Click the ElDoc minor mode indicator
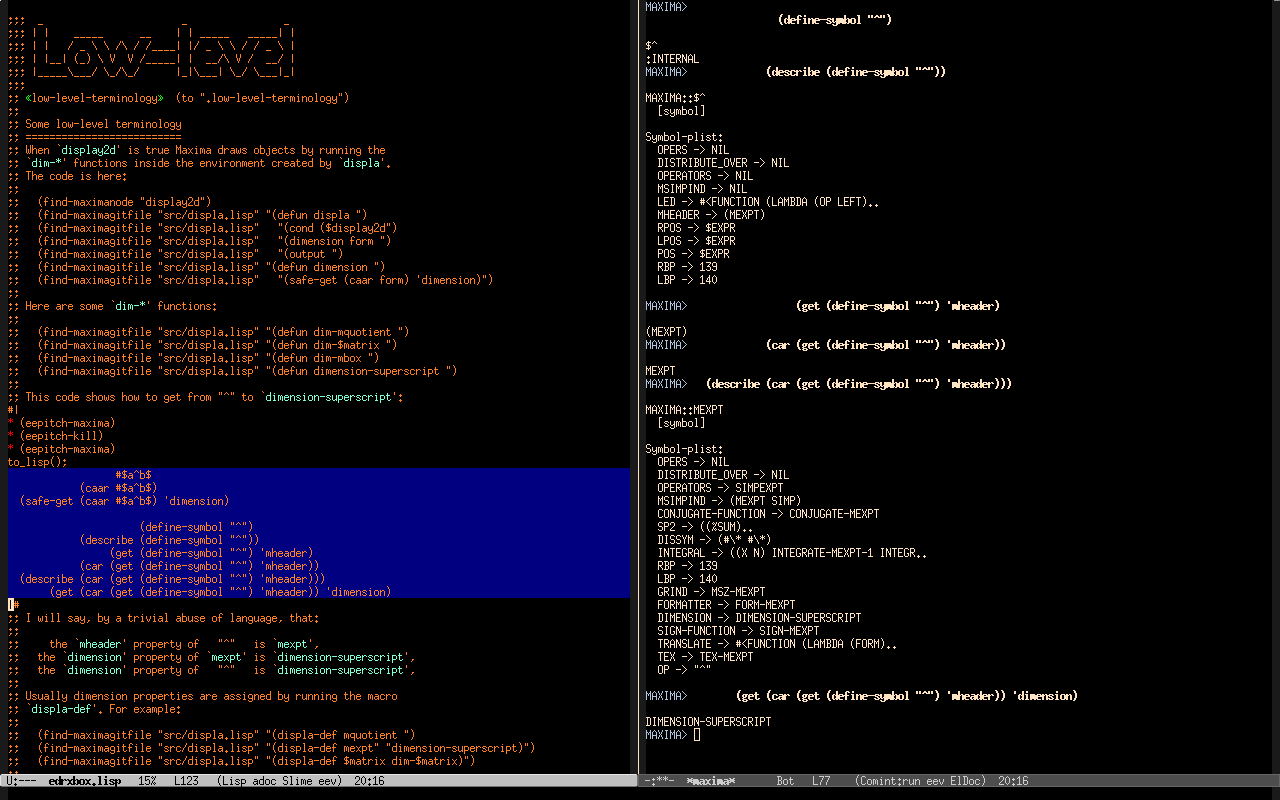This screenshot has width=1280, height=800. (964, 781)
